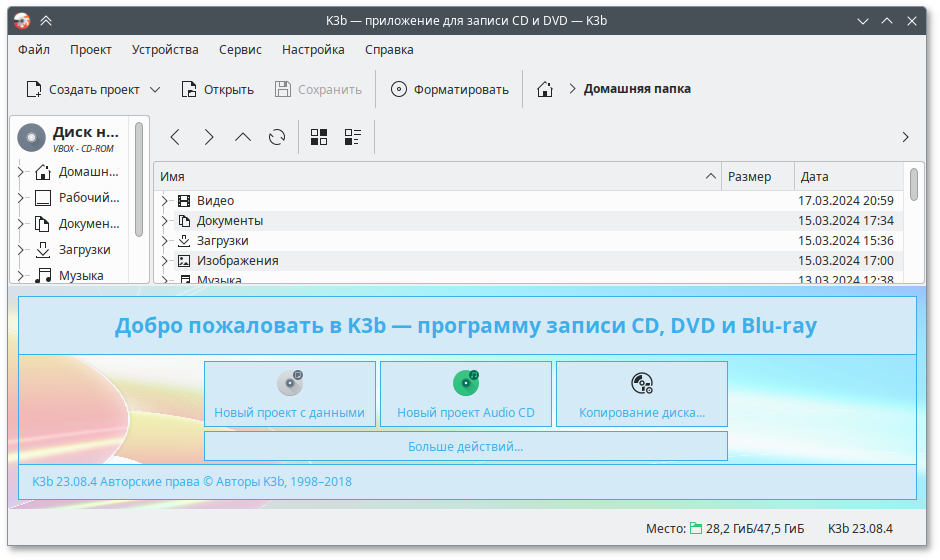Click the date 15.03.2024 17:34

[x=846, y=221]
